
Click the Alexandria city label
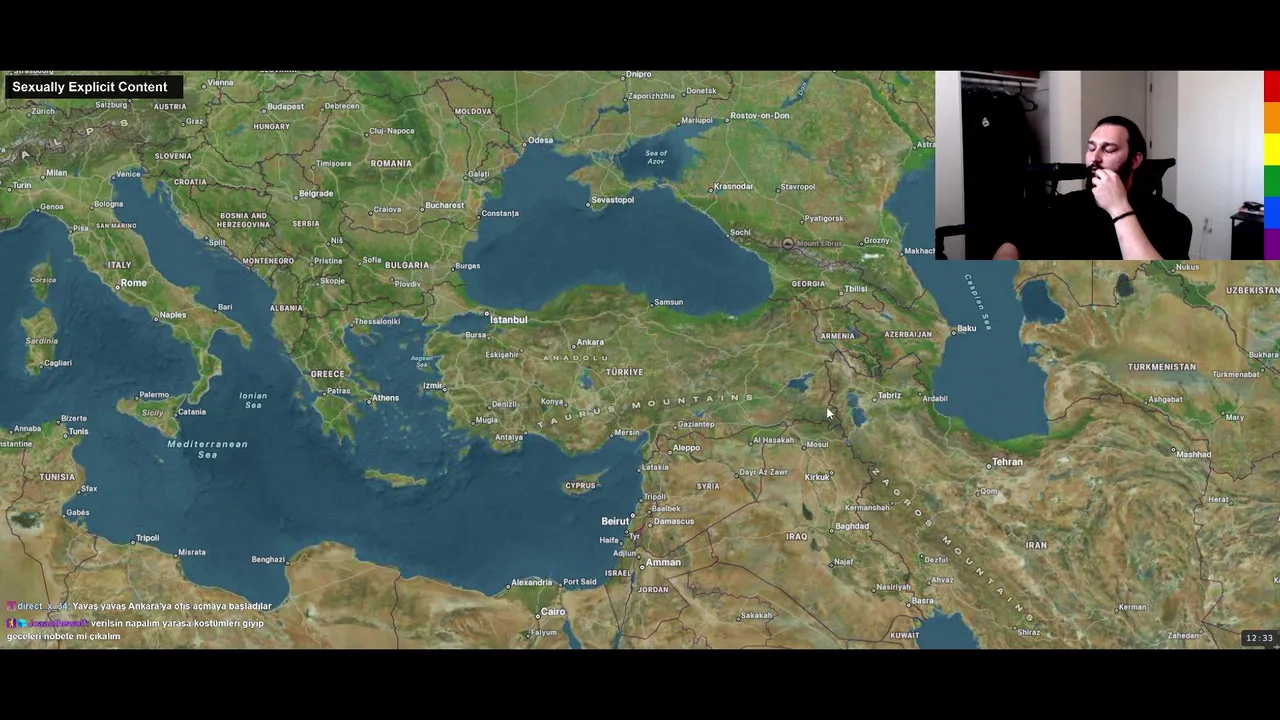click(x=531, y=582)
